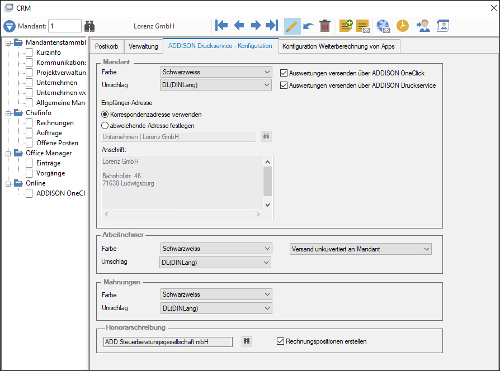
Task: Click the add person icon
Action: coord(423,26)
